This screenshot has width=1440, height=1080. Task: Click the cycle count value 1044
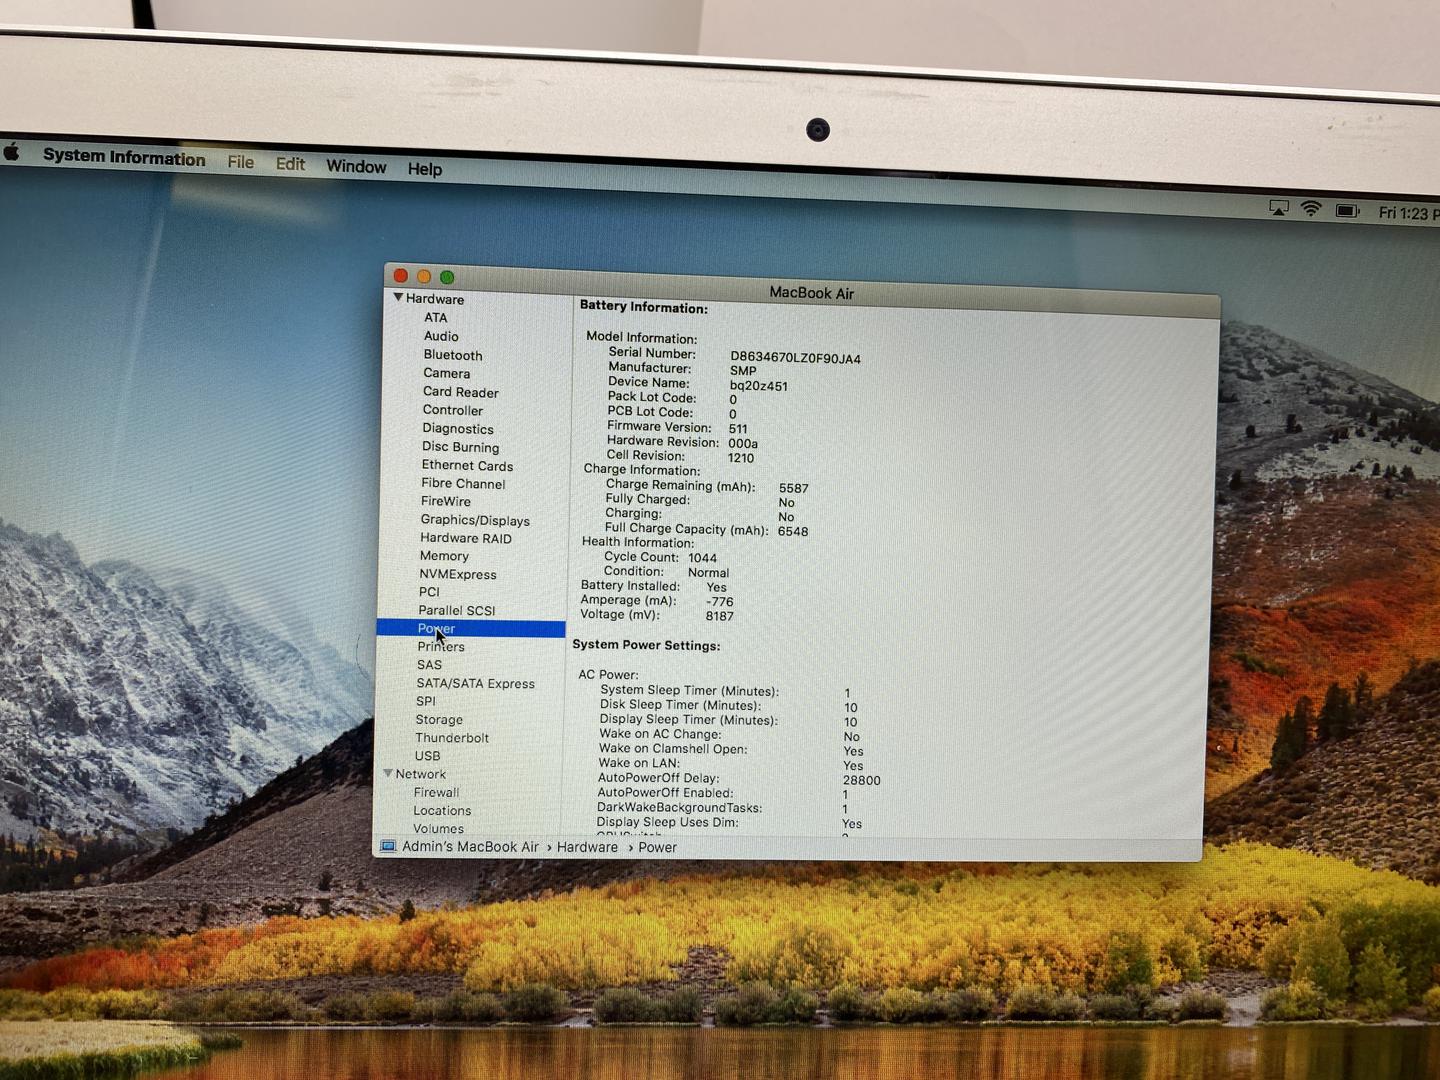click(x=702, y=558)
